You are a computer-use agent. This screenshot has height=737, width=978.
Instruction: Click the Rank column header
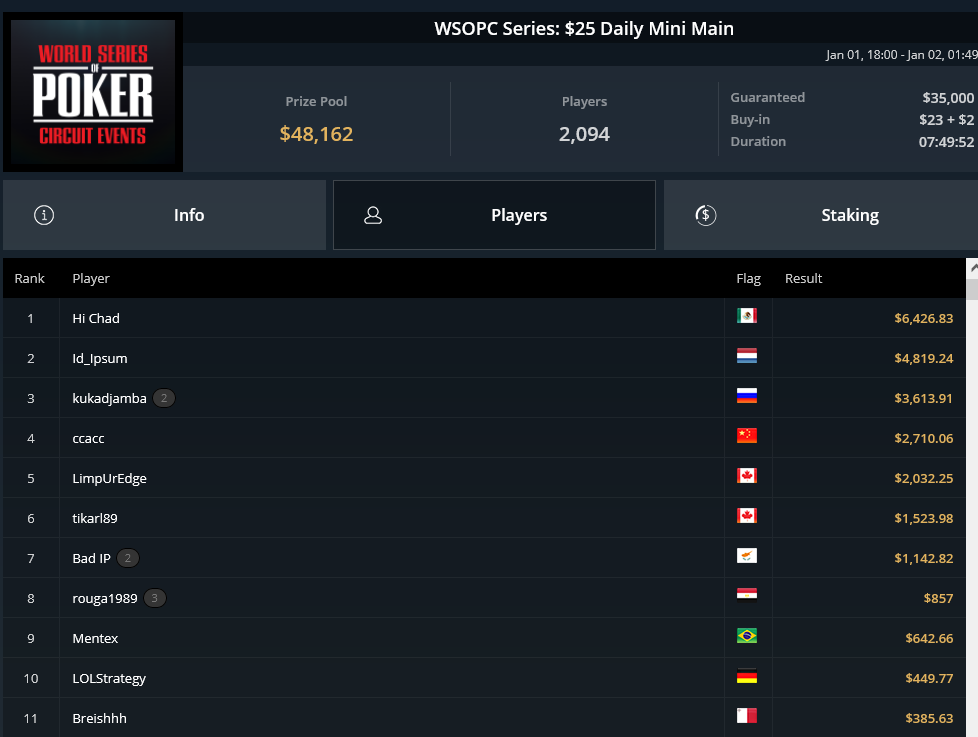[x=29, y=278]
